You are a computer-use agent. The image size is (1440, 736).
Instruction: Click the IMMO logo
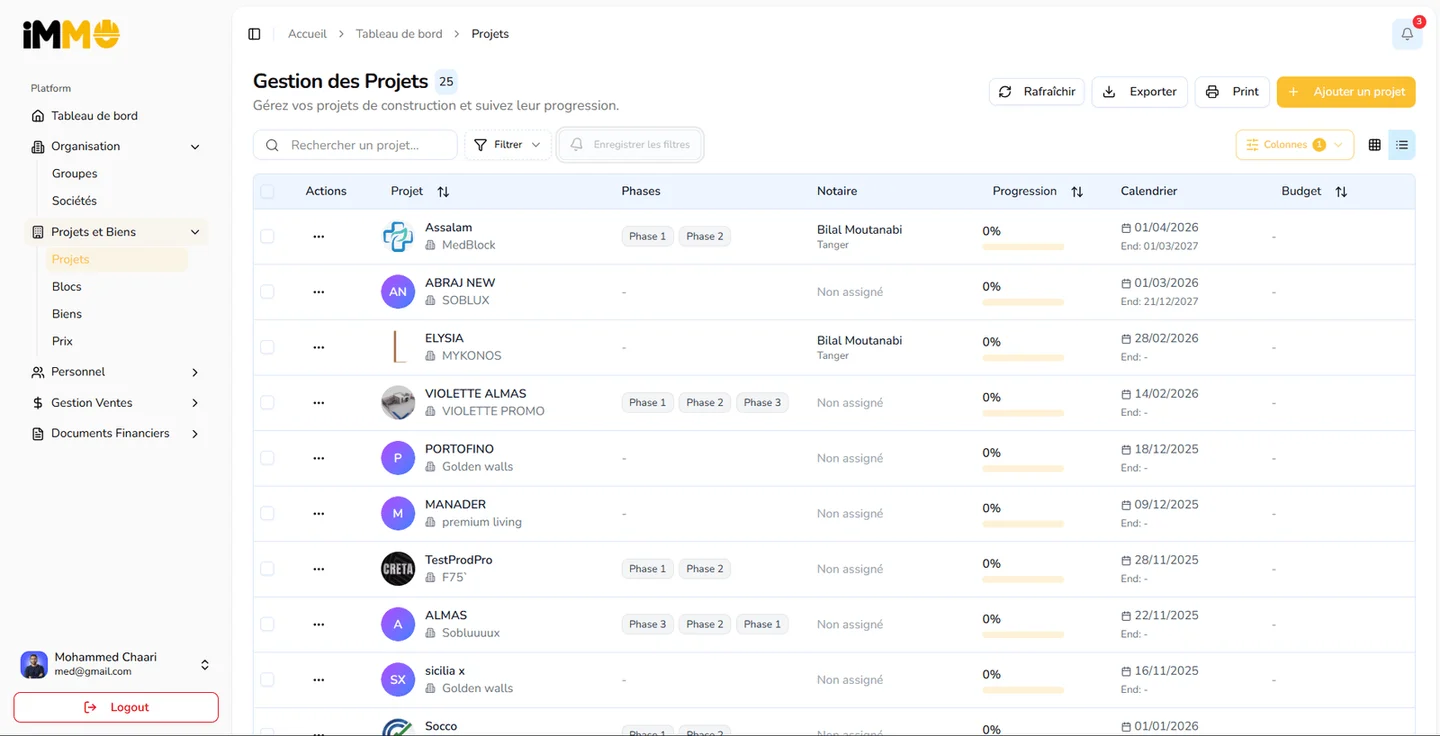point(72,35)
